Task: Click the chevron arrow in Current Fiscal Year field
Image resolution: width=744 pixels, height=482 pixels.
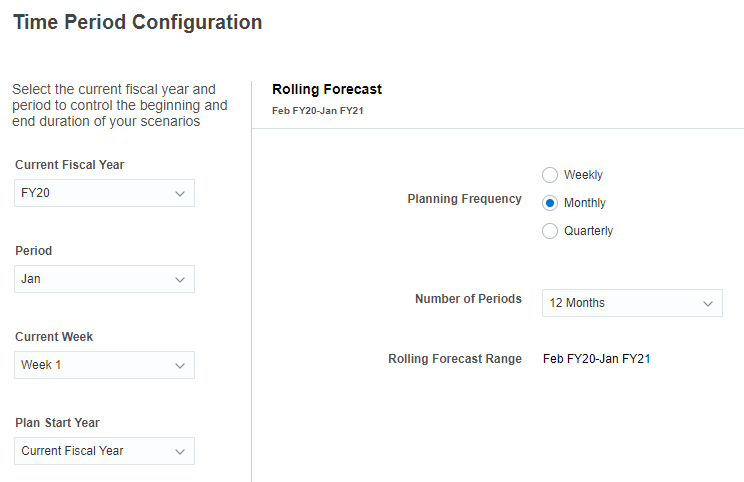Action: tap(180, 193)
